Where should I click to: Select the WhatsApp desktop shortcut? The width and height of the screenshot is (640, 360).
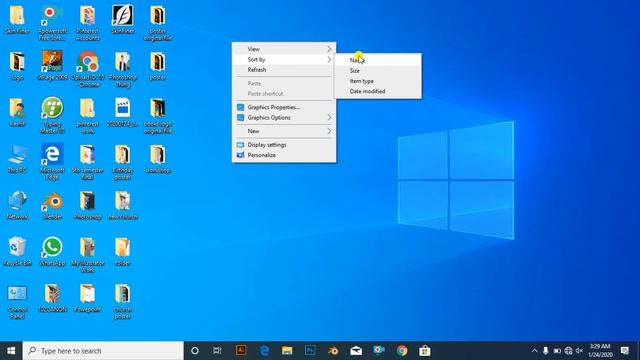tap(52, 251)
